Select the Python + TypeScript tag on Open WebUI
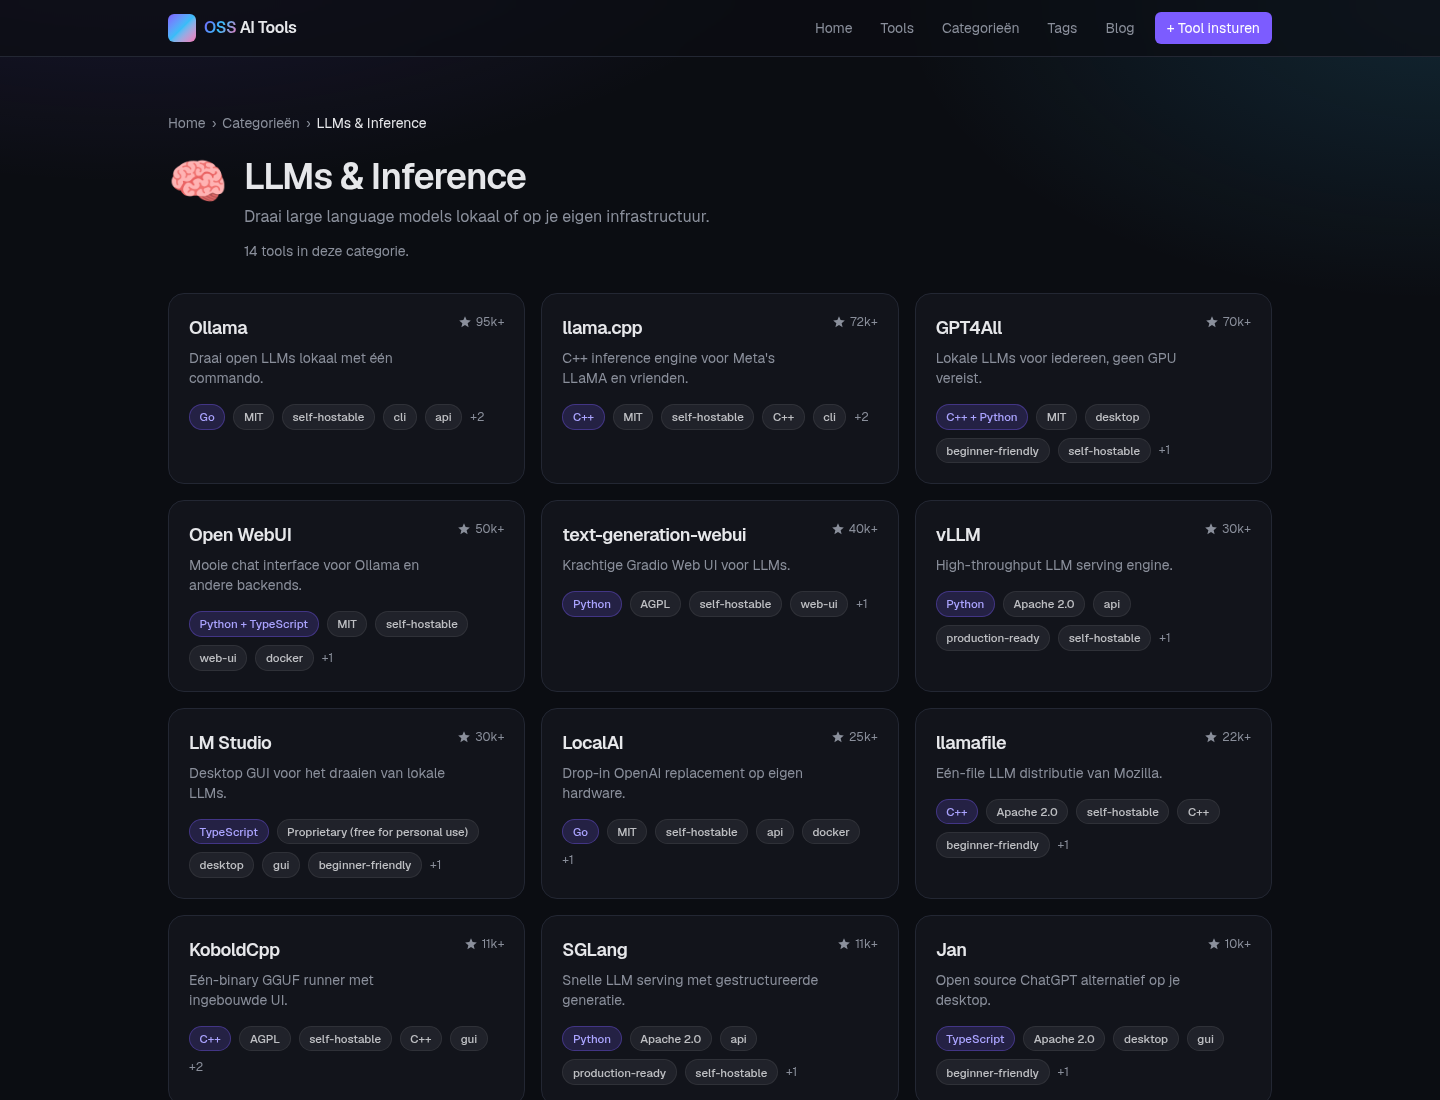 coord(254,624)
